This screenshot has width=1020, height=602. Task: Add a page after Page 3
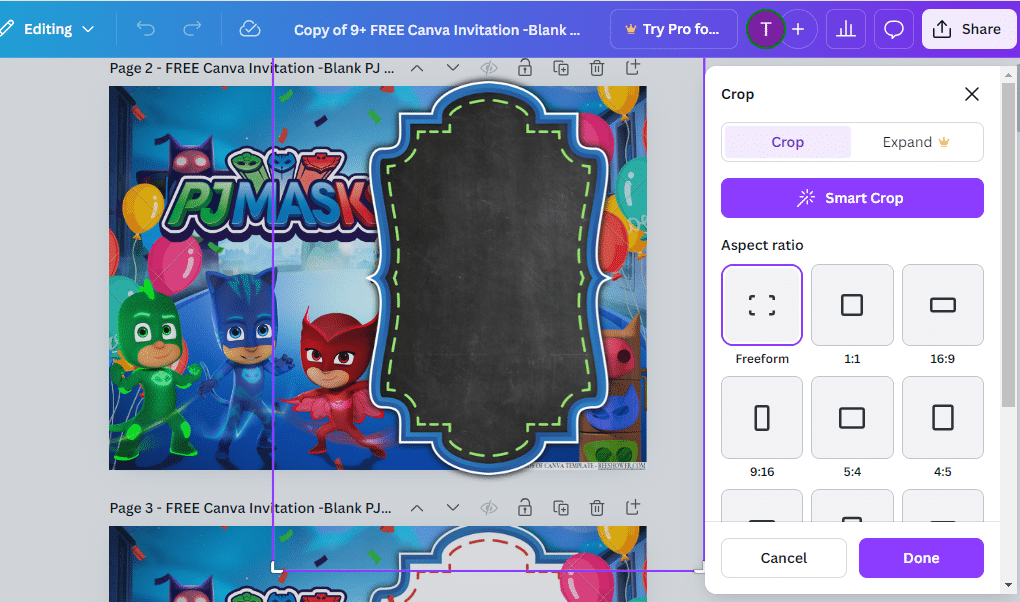pos(633,508)
